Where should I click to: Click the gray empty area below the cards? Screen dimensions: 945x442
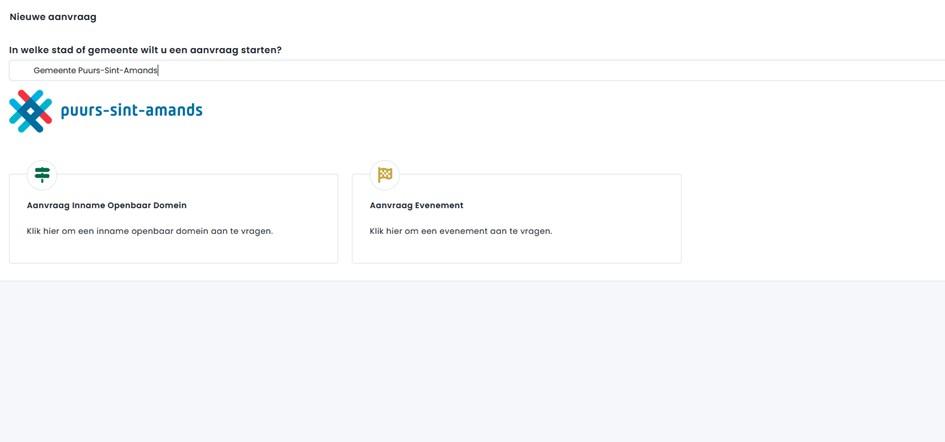coord(472,360)
